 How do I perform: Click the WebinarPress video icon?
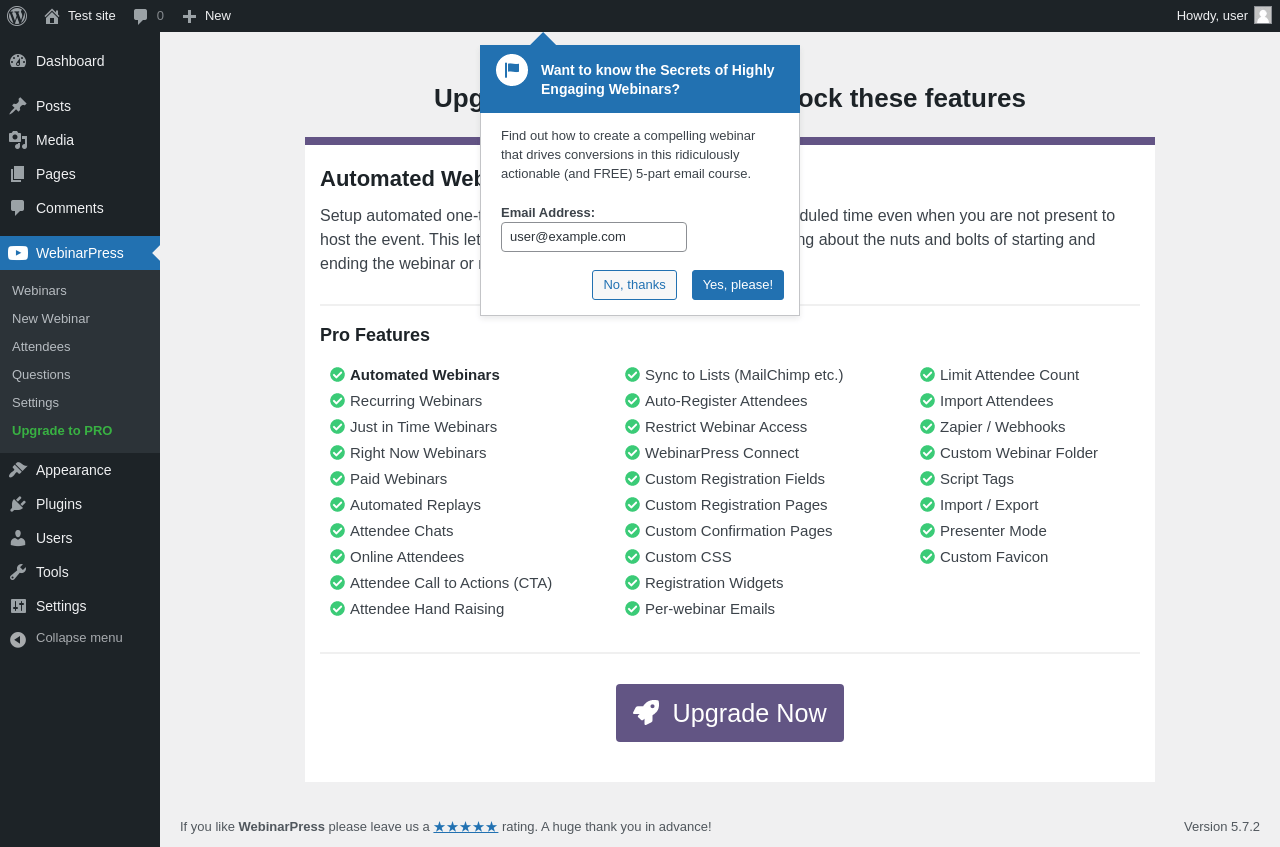(18, 253)
